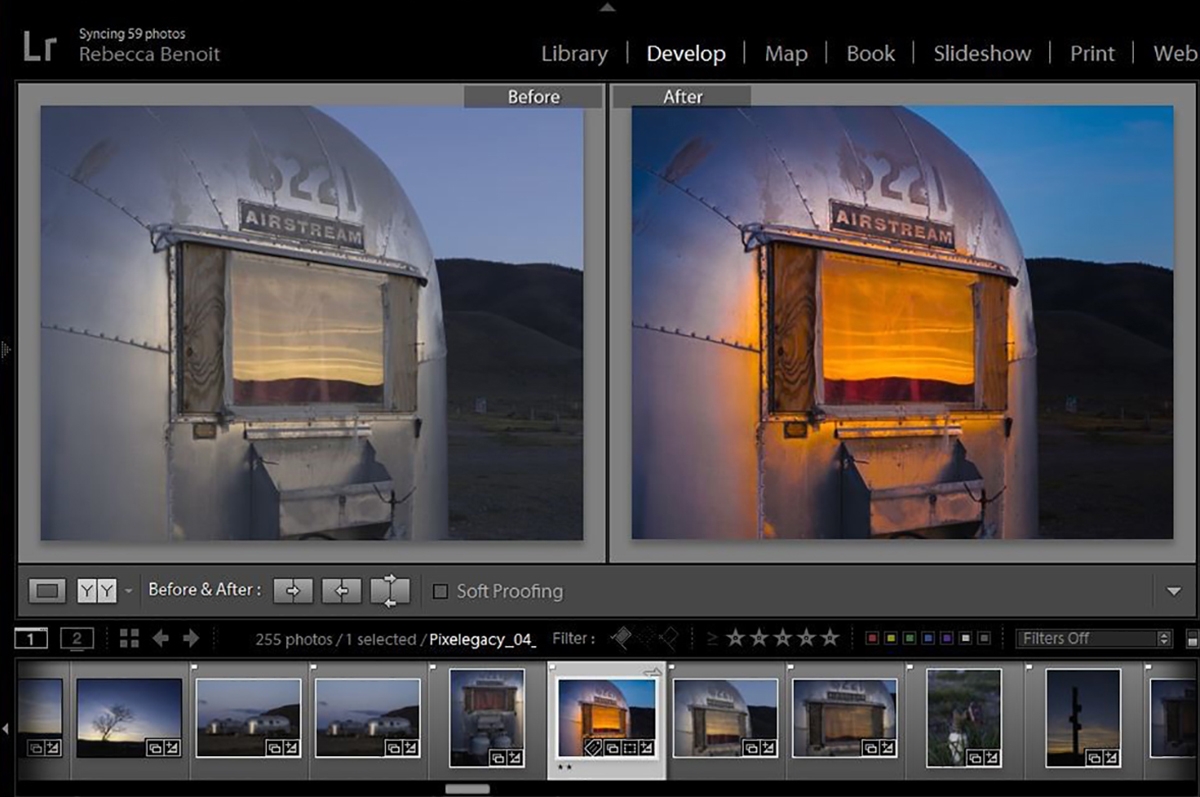Toggle Before/After YY view mode

point(97,591)
